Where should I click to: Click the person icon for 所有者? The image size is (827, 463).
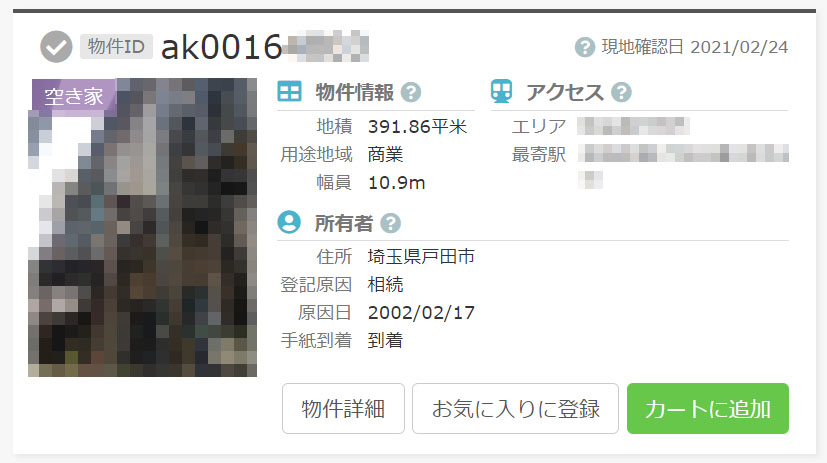click(x=289, y=222)
